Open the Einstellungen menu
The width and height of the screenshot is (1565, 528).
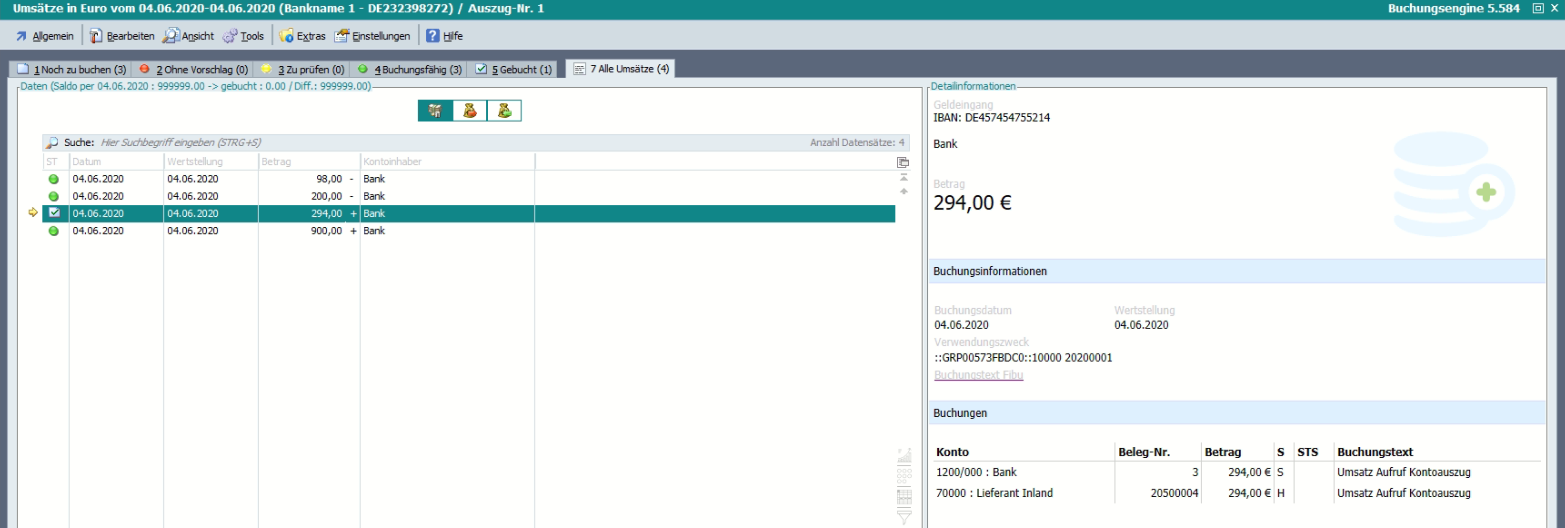(x=373, y=36)
